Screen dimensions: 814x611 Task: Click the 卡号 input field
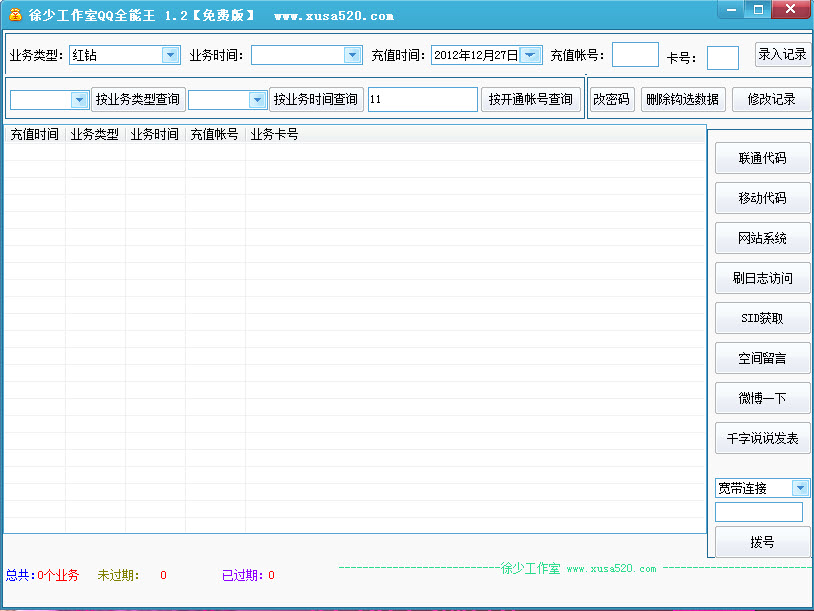[723, 58]
